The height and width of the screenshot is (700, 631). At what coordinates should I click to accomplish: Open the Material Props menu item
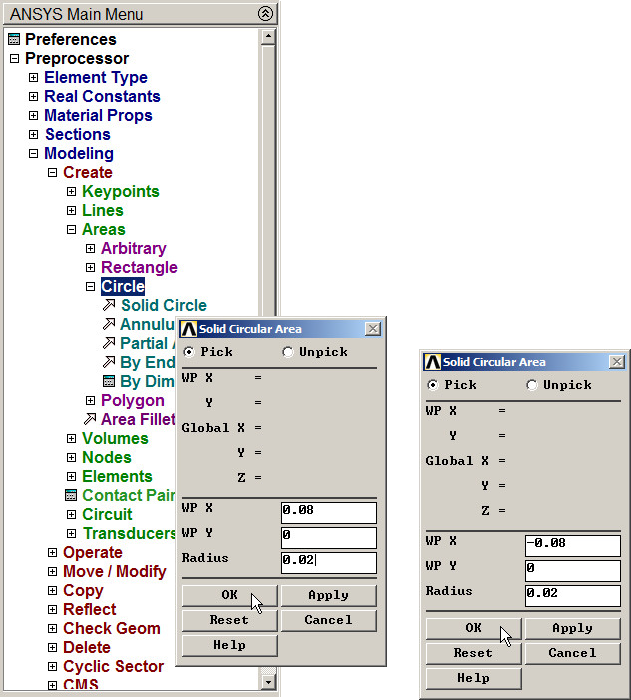coord(98,116)
